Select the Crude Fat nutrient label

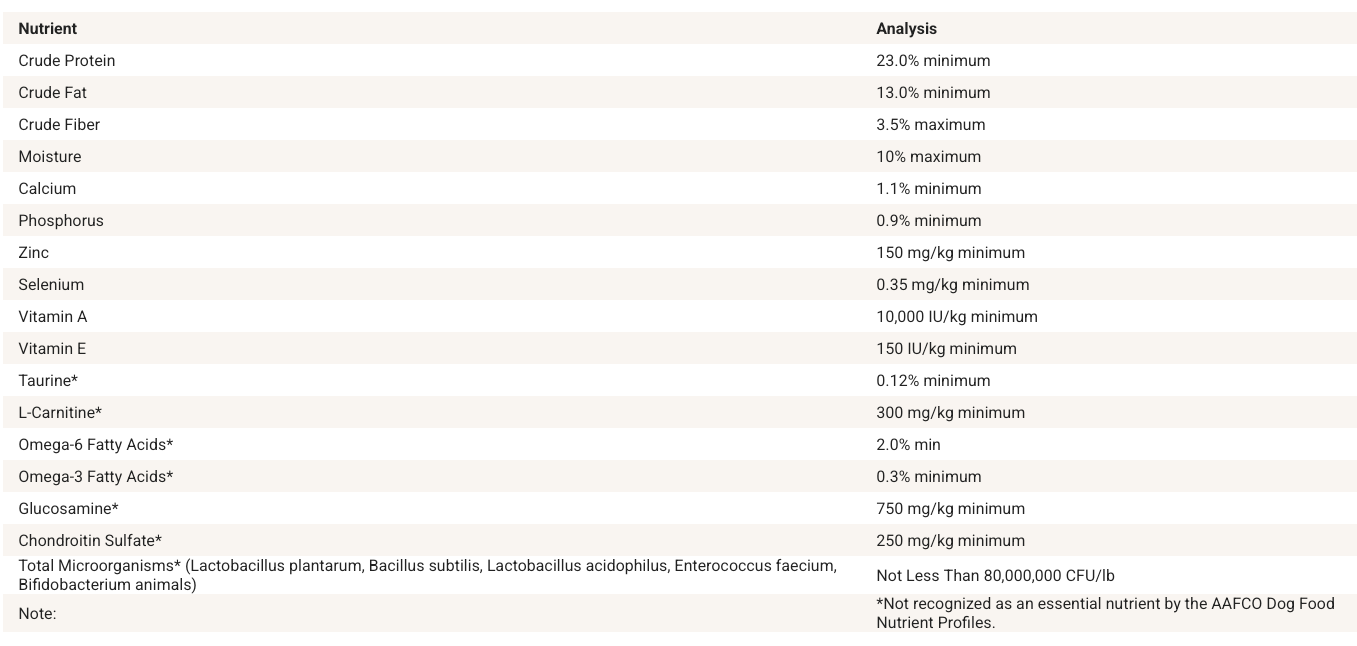click(x=52, y=93)
